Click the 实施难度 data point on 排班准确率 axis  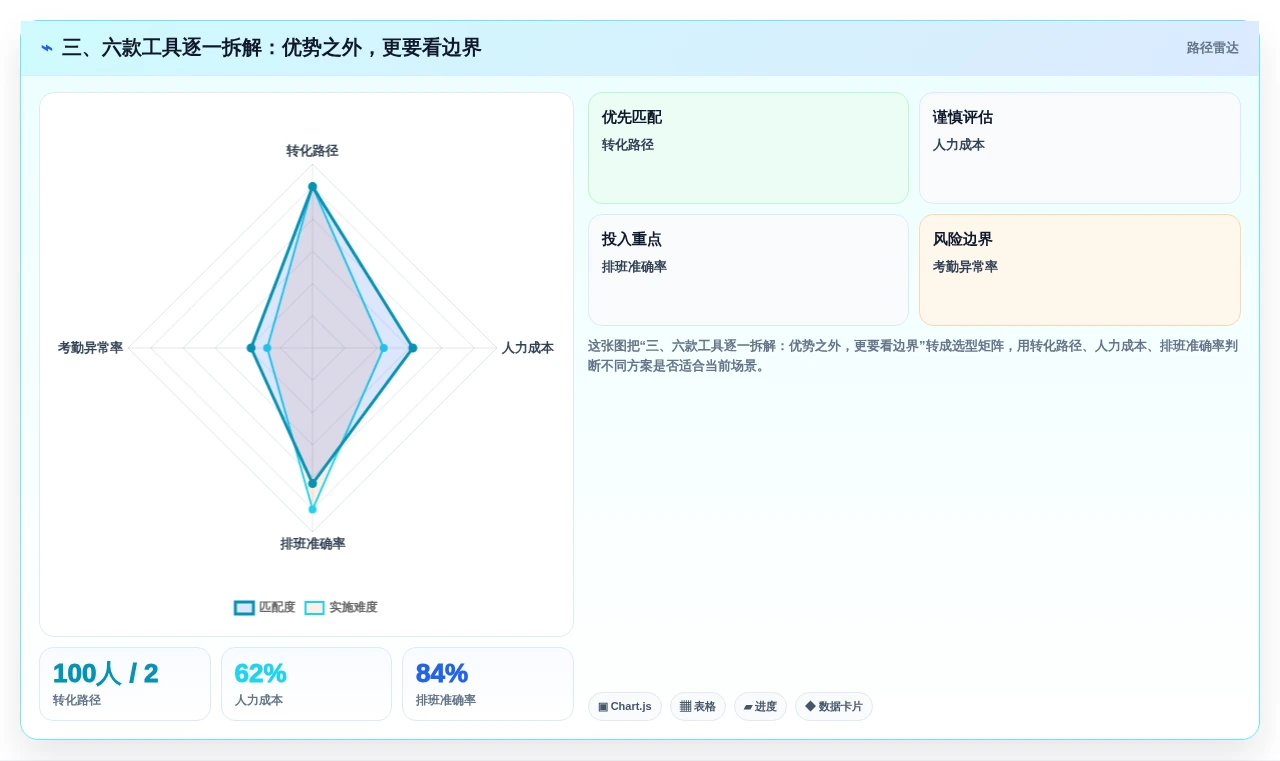tap(312, 509)
